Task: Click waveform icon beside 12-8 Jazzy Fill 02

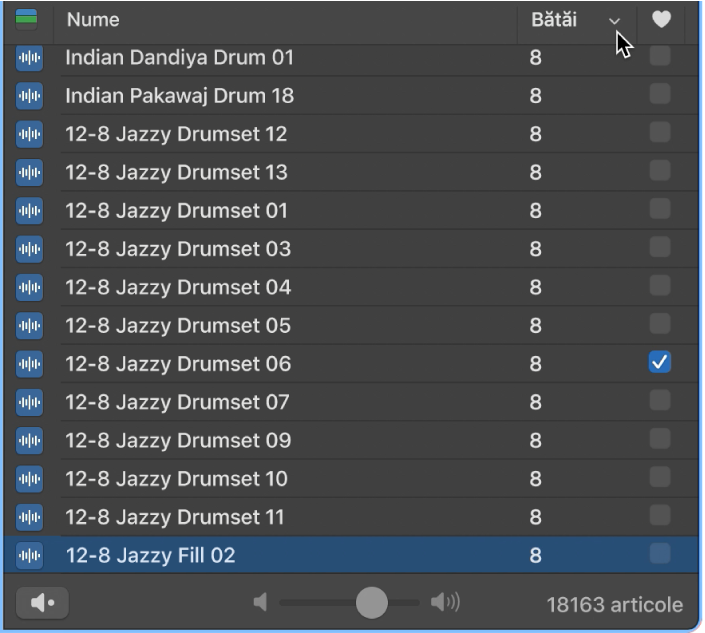Action: click(x=30, y=555)
